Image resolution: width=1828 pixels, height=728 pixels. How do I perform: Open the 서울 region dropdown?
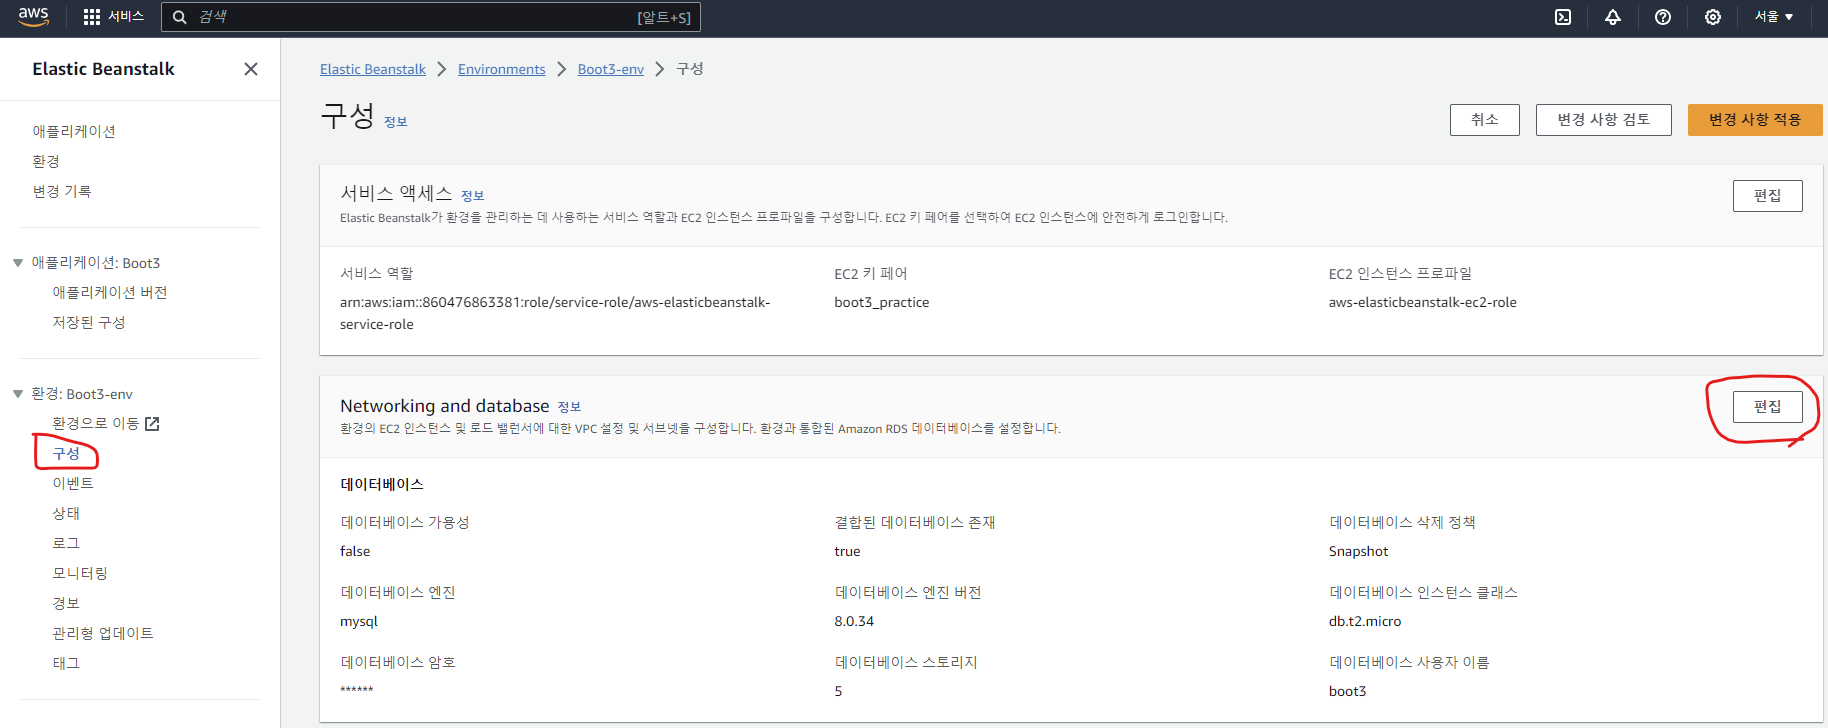tap(1774, 17)
